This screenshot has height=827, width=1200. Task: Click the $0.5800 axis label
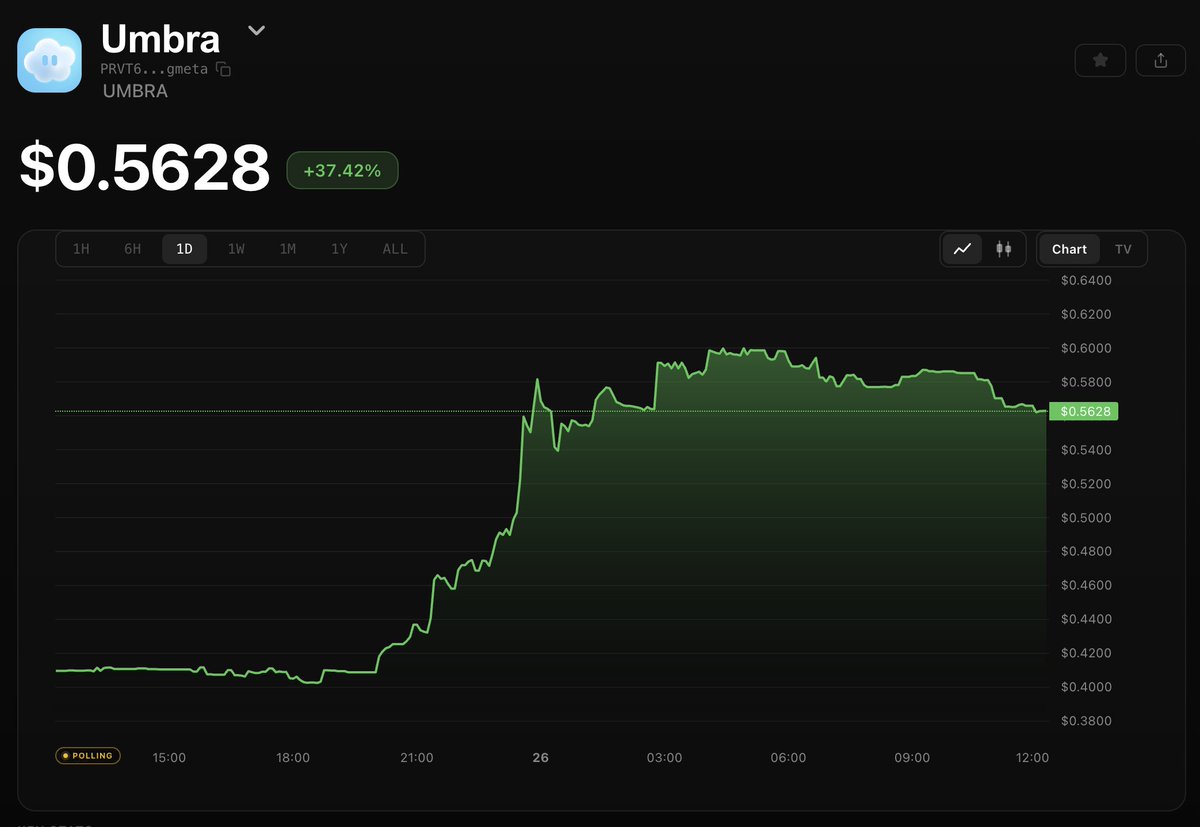click(1086, 382)
